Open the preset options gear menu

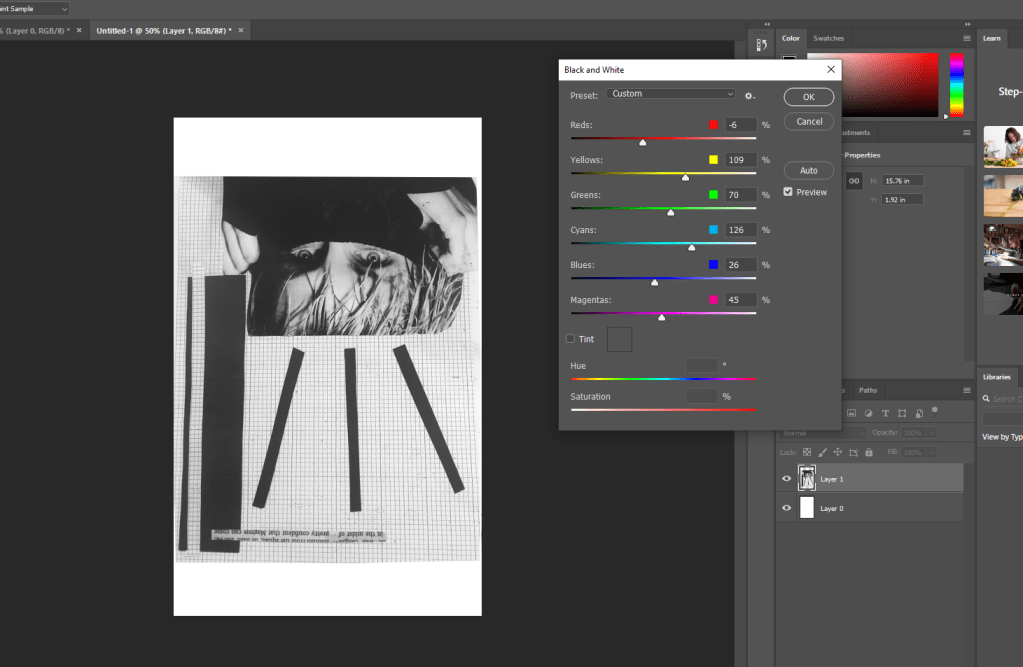(749, 95)
